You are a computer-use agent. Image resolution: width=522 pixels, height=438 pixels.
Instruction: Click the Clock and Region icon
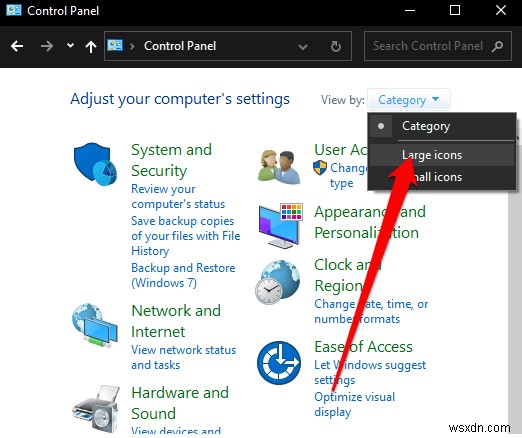(278, 282)
